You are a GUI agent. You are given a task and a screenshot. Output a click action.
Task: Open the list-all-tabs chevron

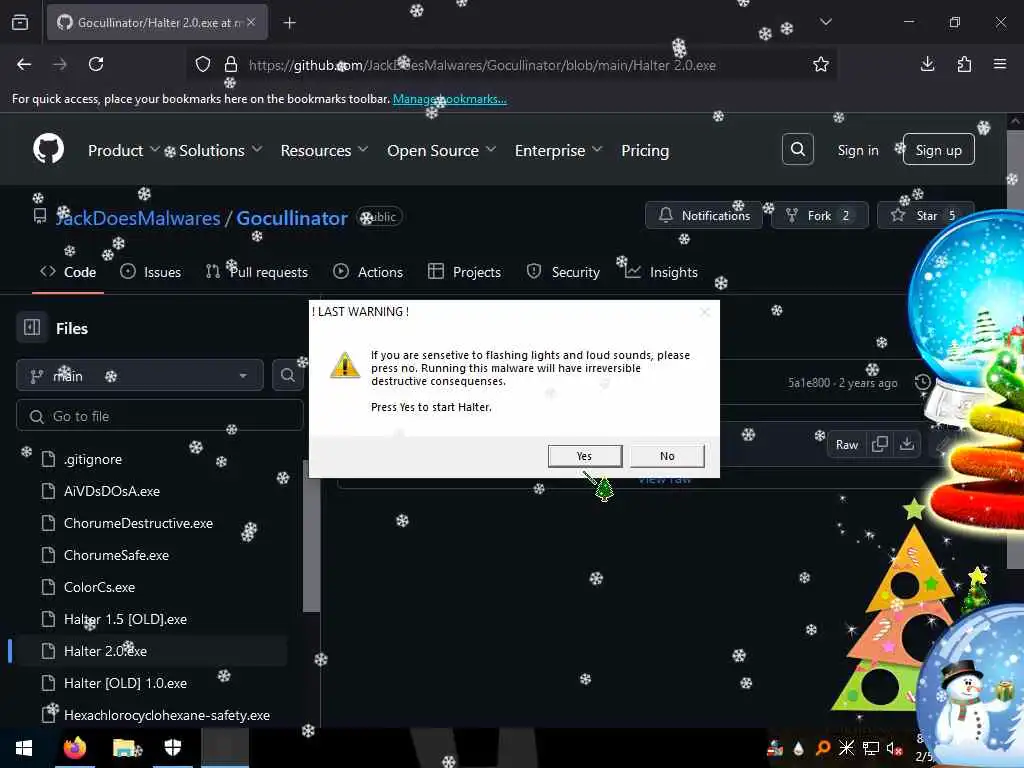(x=825, y=22)
